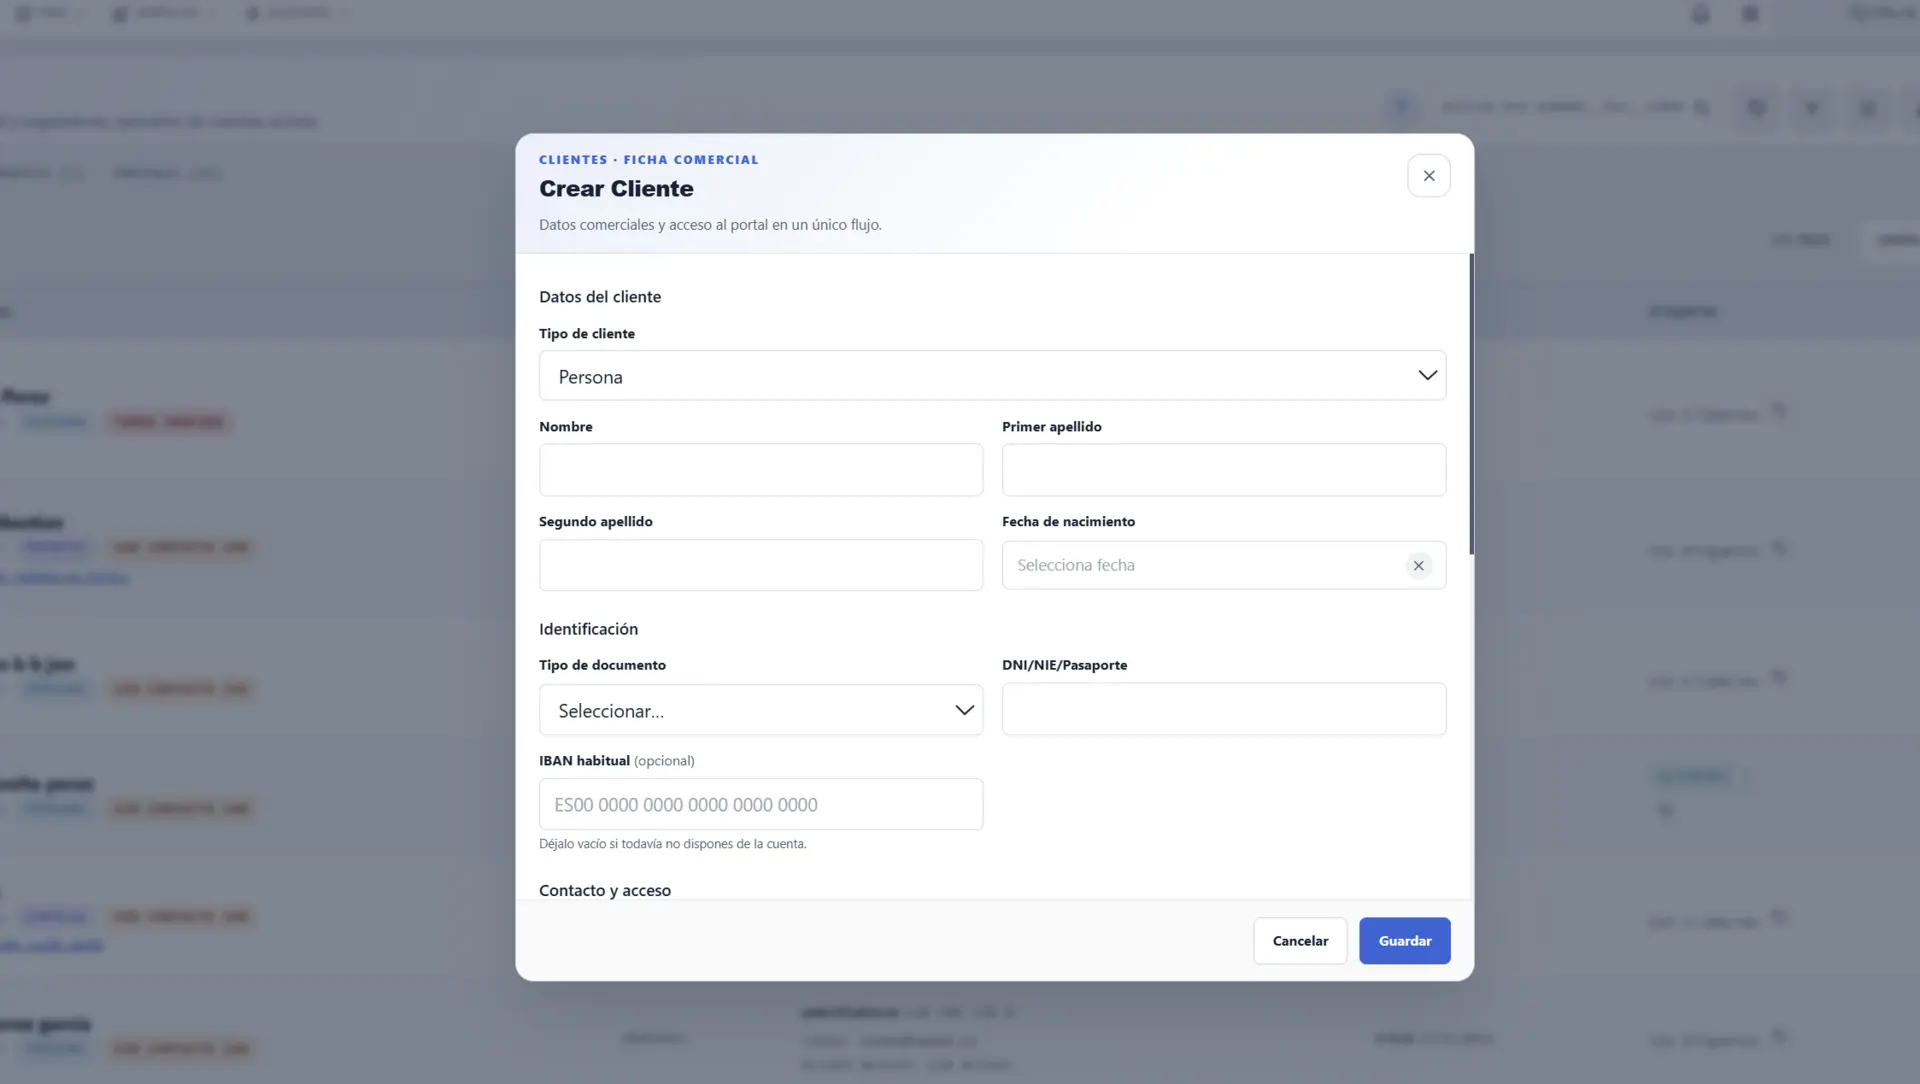Click the IBAN habitual input field

click(760, 804)
